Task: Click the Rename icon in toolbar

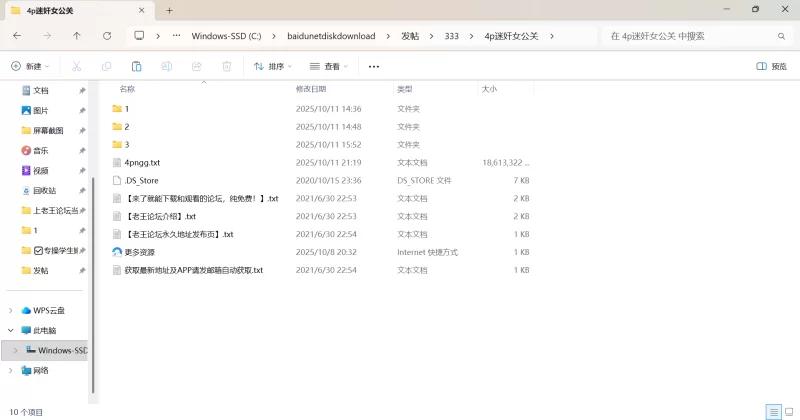Action: point(167,66)
